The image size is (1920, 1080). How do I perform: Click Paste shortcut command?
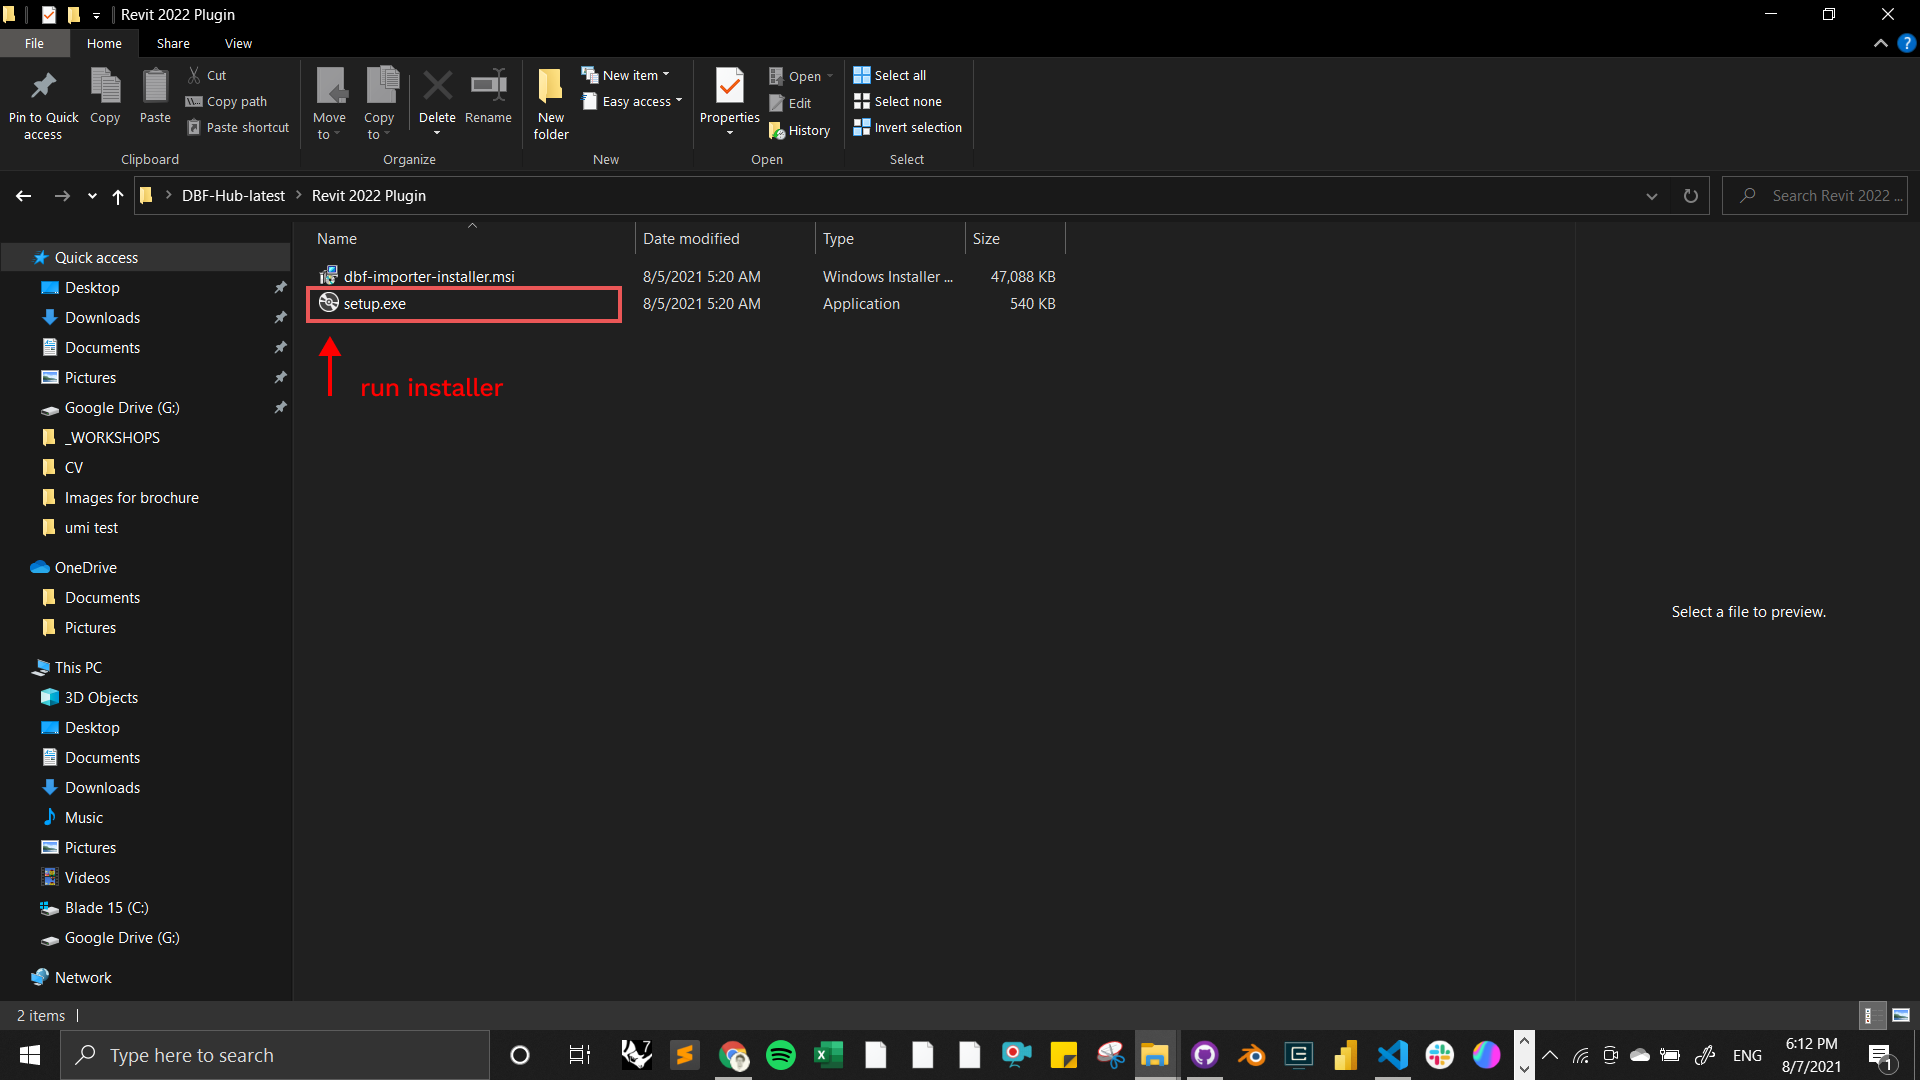pos(238,127)
